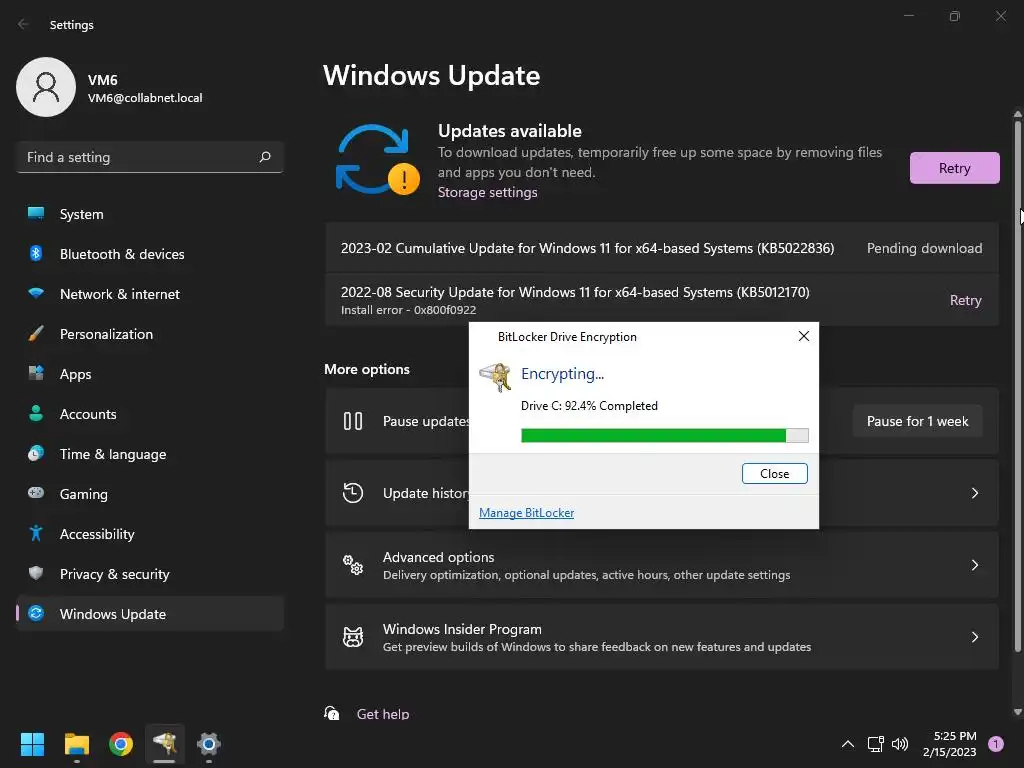1024x768 pixels.
Task: Click the Windows Update sync icon in sidebar
Action: 36,613
